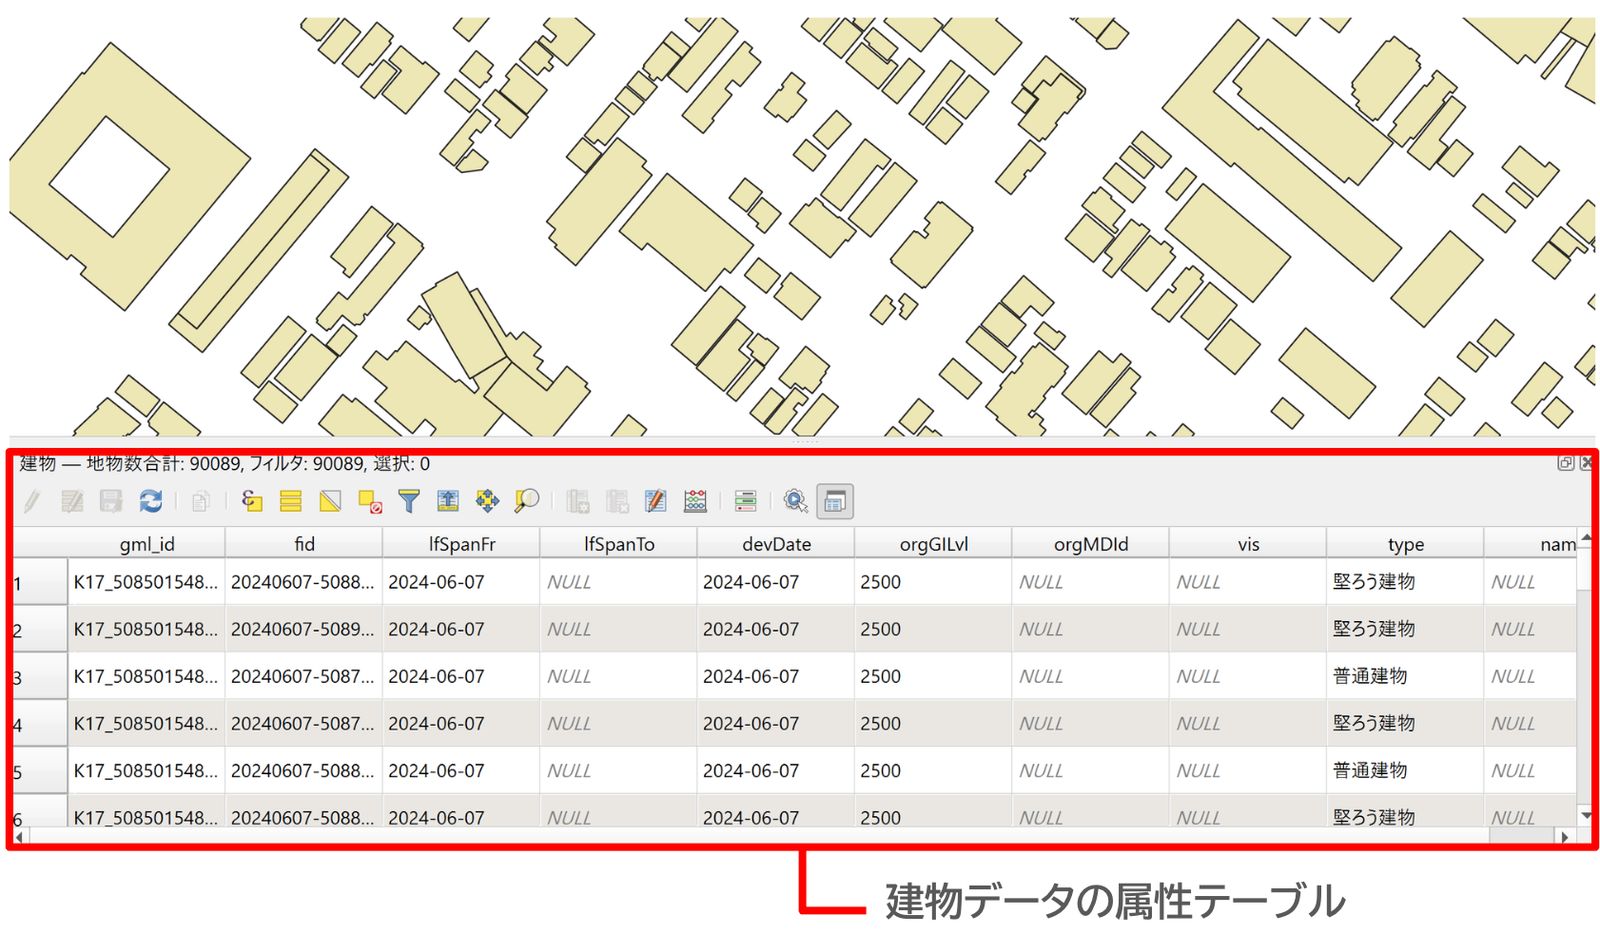Click vertical scrollbar down arrow
Viewport: 1600px width, 932px height.
(x=1585, y=816)
